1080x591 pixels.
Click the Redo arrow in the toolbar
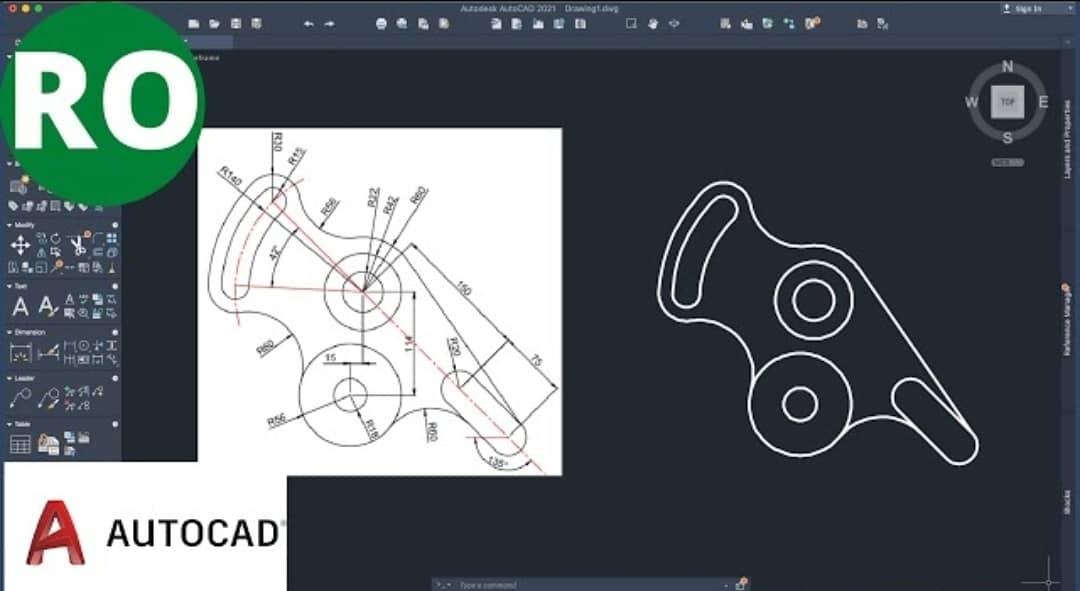[x=330, y=22]
